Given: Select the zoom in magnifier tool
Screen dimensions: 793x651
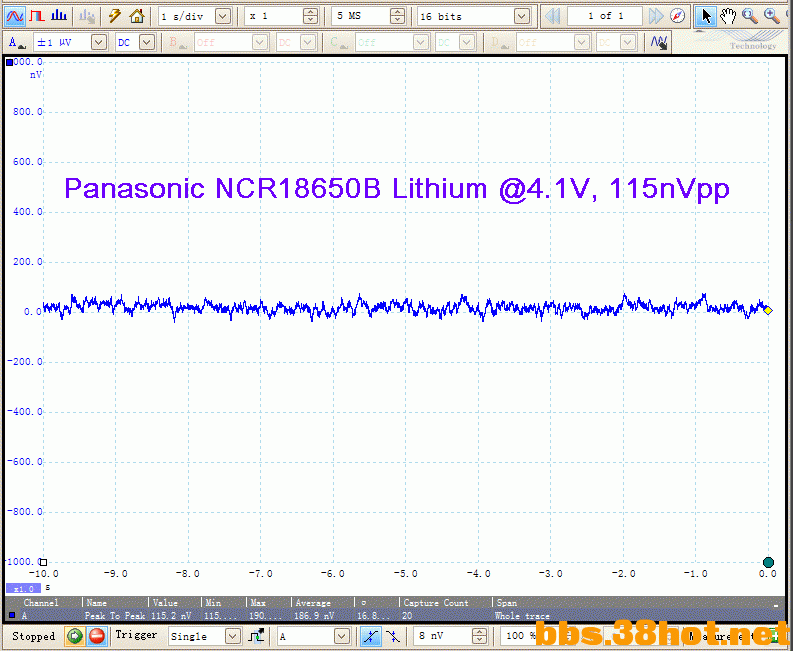Looking at the screenshot, I should pos(772,16).
